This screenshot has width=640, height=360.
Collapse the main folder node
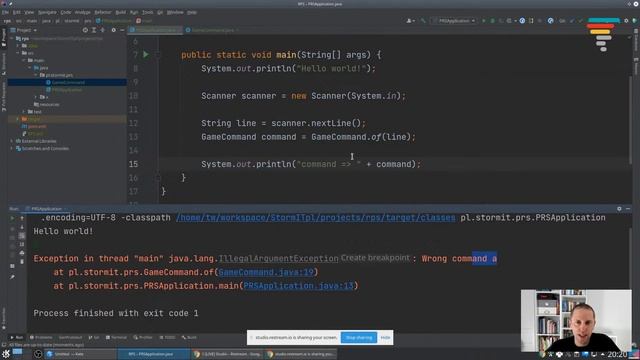[24, 60]
